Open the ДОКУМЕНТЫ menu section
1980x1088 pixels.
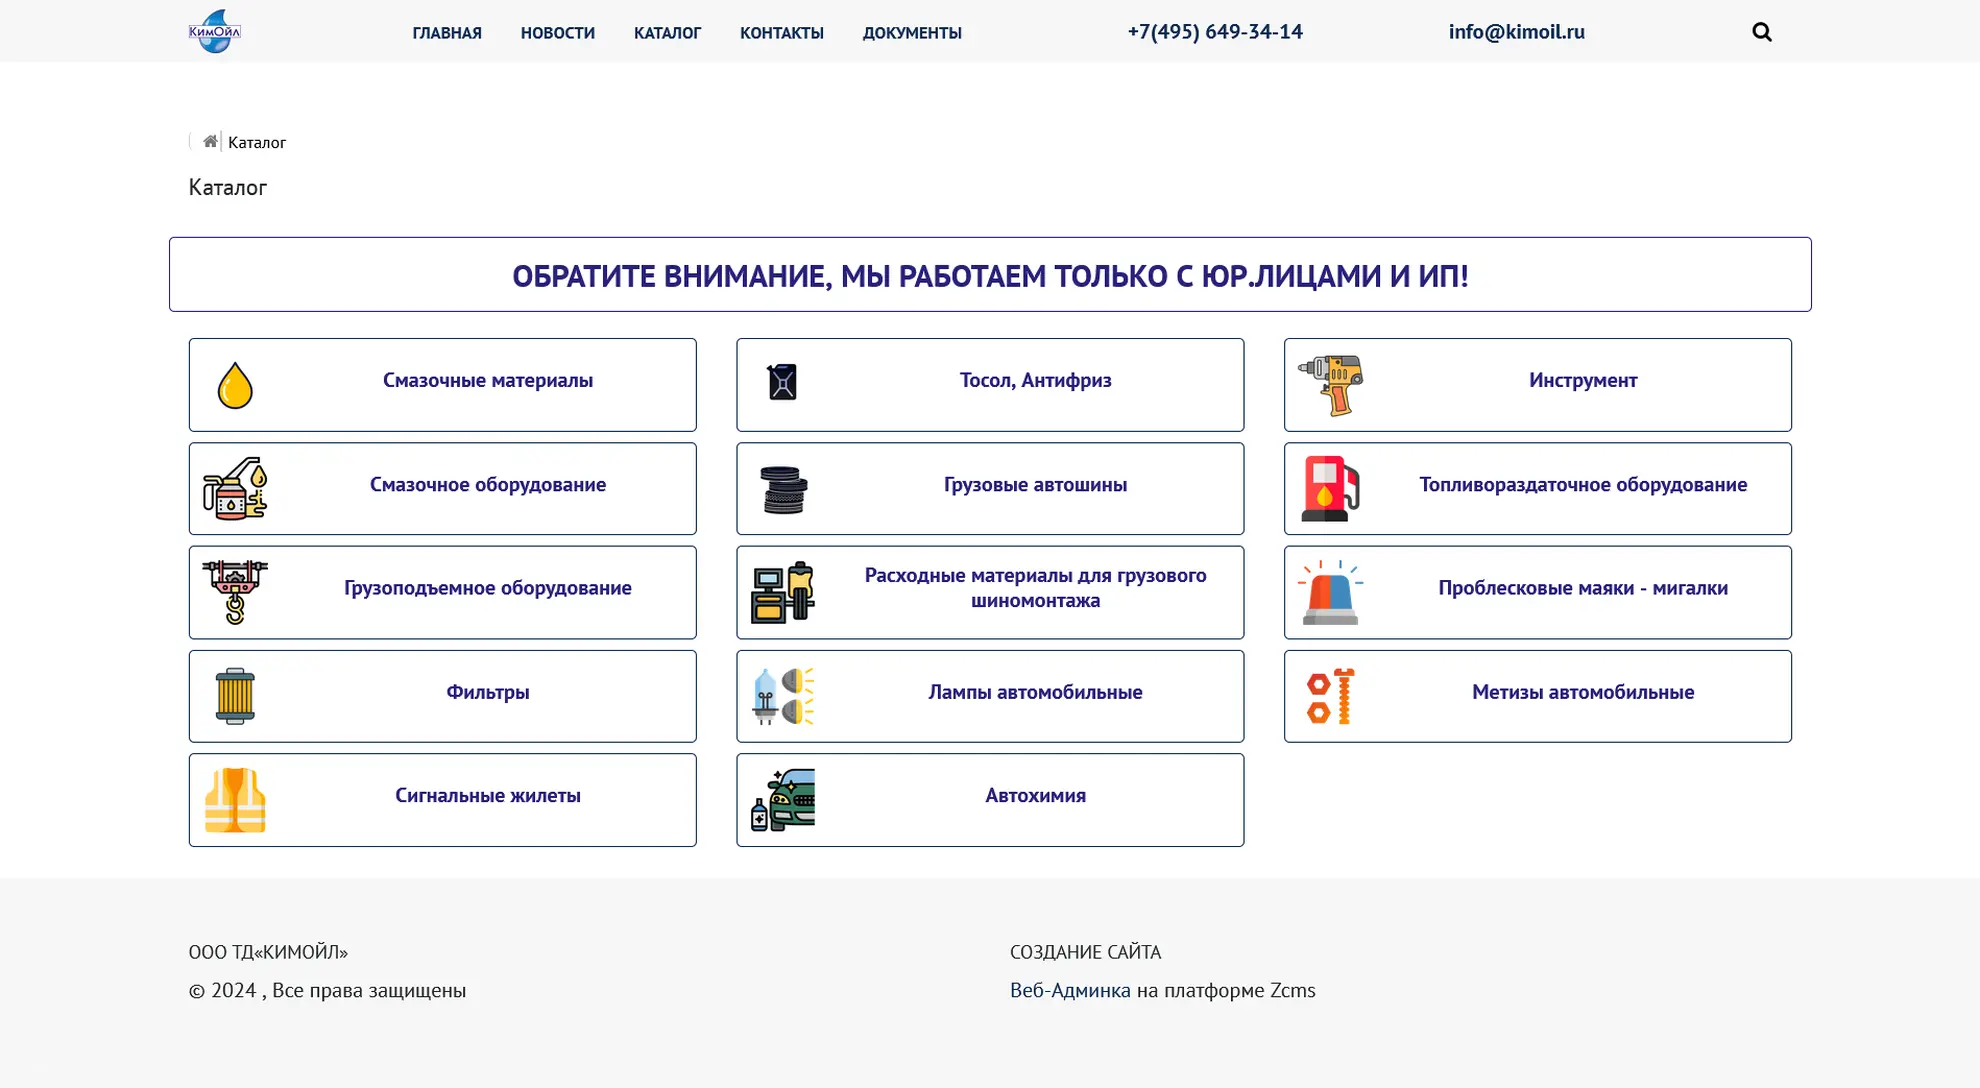coord(911,33)
